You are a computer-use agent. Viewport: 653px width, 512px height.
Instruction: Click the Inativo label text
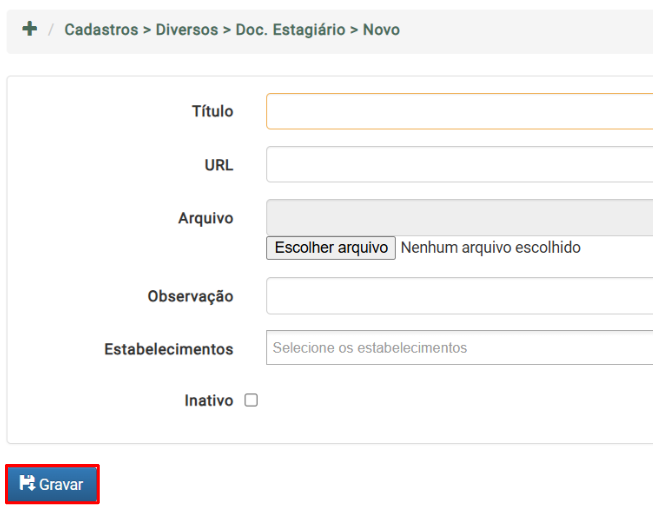209,400
